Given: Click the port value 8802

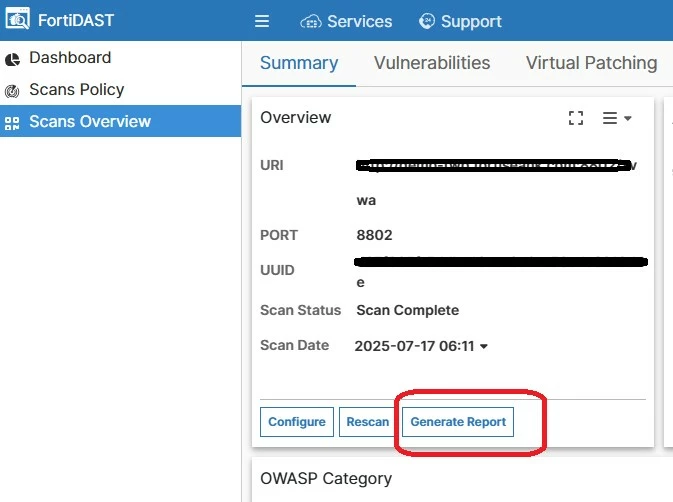Looking at the screenshot, I should pos(374,235).
